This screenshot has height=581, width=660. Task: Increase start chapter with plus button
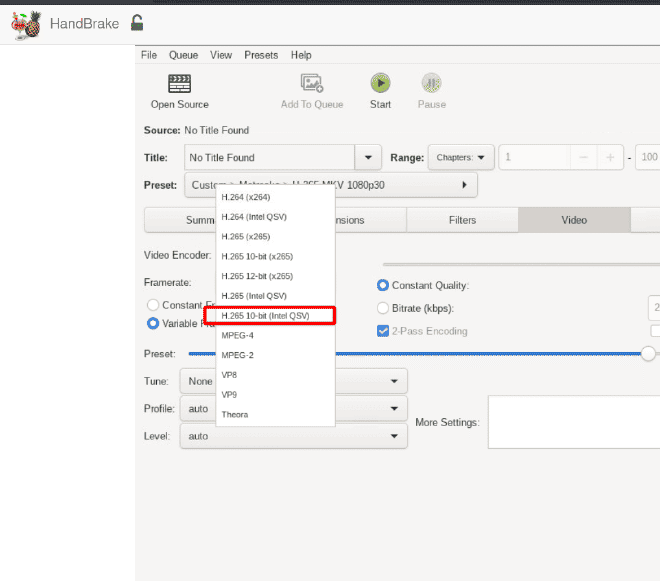pos(610,157)
